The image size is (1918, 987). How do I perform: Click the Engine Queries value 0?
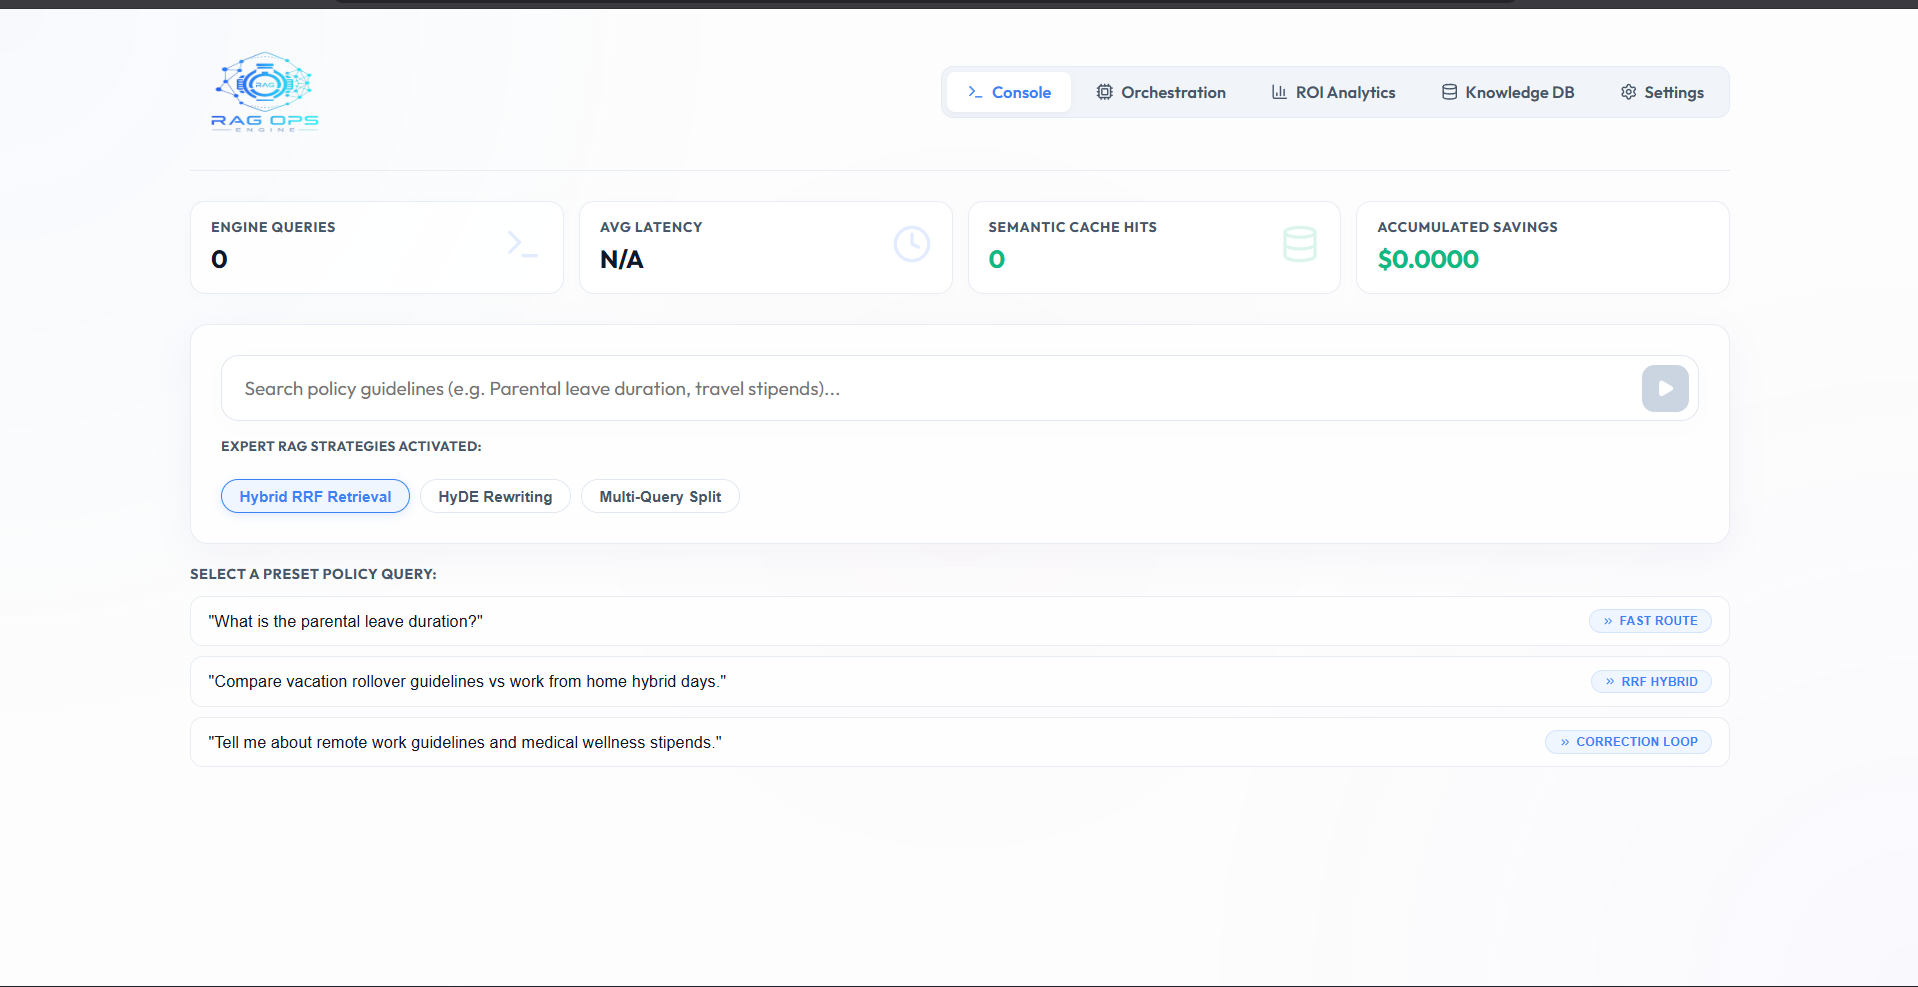(x=219, y=259)
